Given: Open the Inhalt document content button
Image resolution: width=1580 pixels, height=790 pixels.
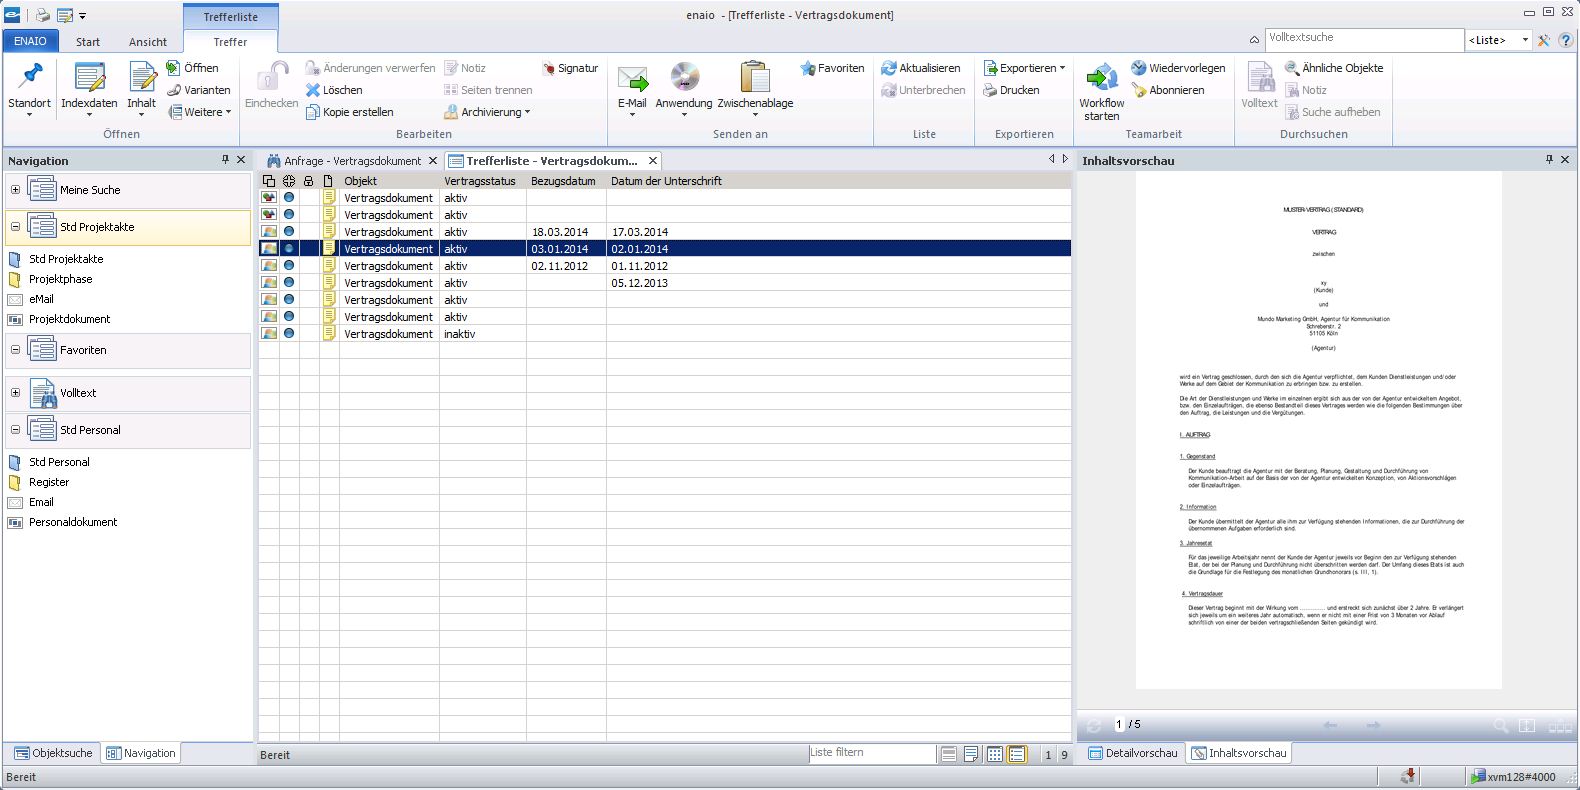Looking at the screenshot, I should tap(141, 88).
